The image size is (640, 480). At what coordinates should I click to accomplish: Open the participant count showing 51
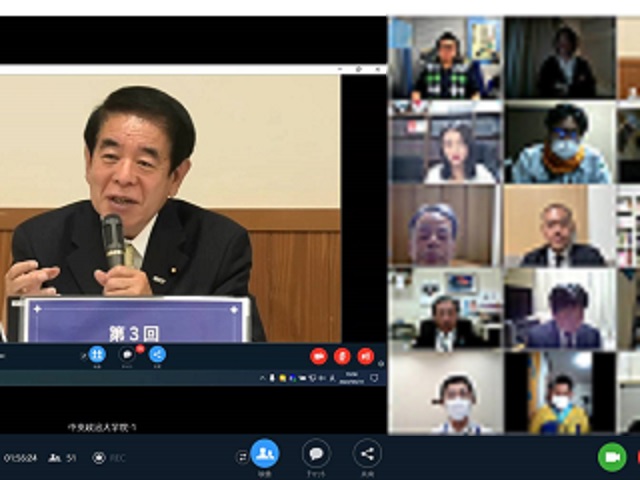[x=63, y=458]
